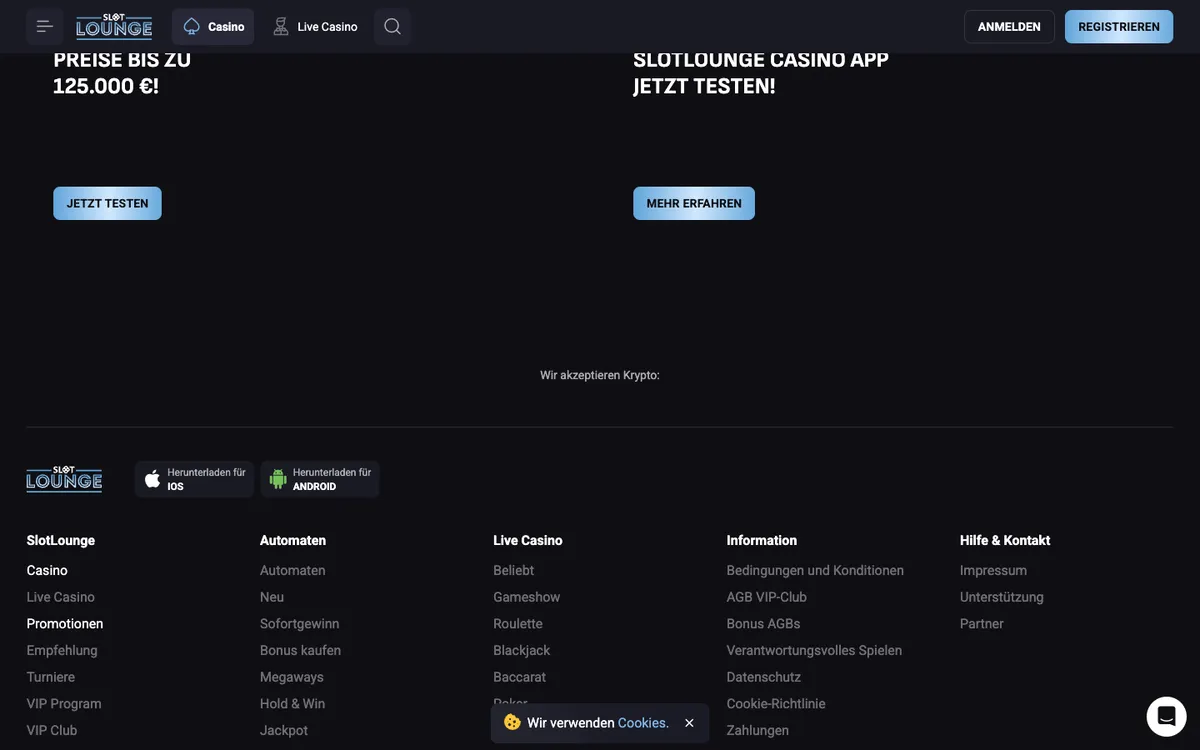The height and width of the screenshot is (750, 1200).
Task: Open the Gameshow link
Action: 527,597
